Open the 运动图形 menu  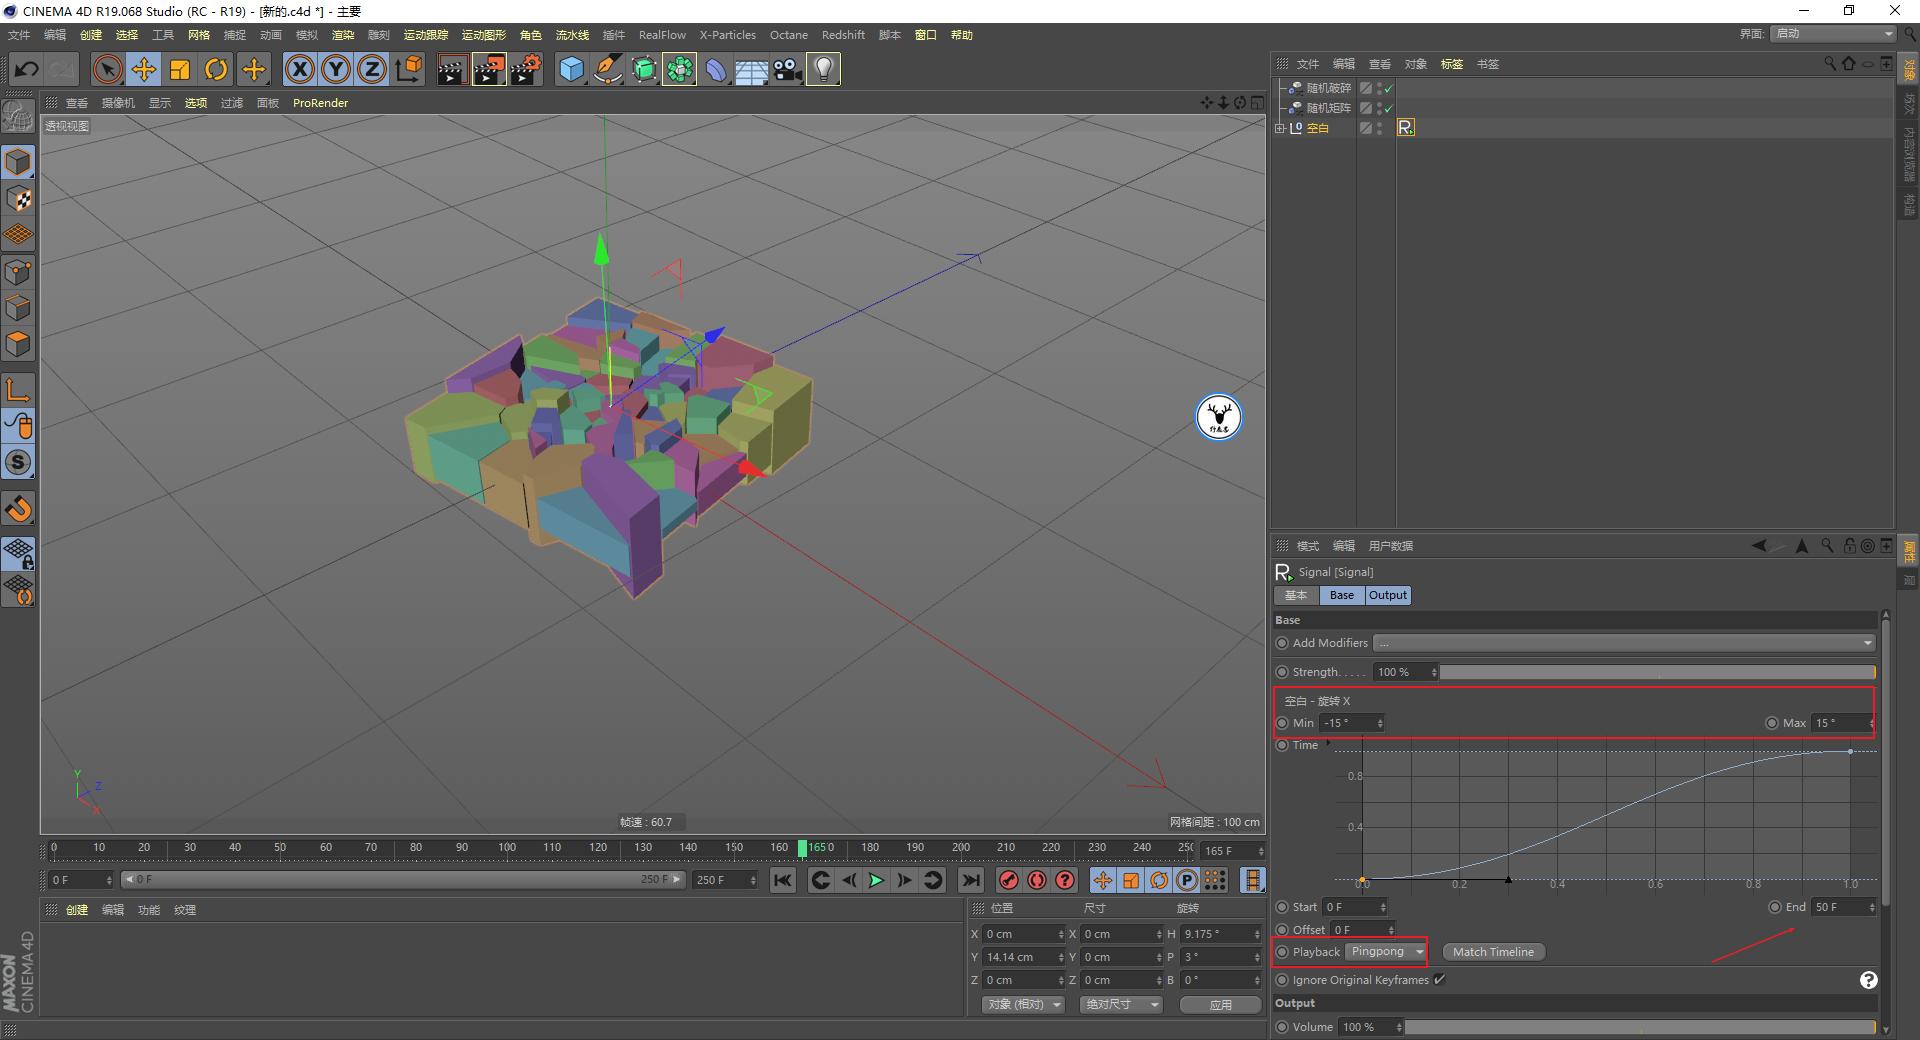(x=483, y=34)
